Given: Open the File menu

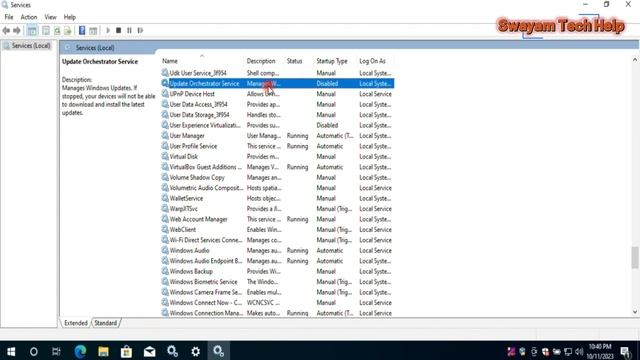Looking at the screenshot, I should pyautogui.click(x=9, y=17).
